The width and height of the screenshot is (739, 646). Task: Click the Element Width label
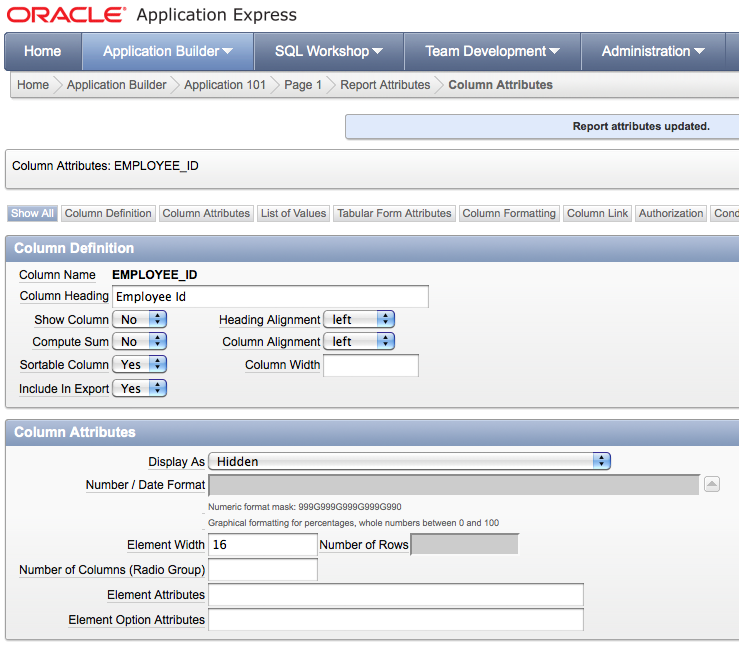pyautogui.click(x=166, y=545)
